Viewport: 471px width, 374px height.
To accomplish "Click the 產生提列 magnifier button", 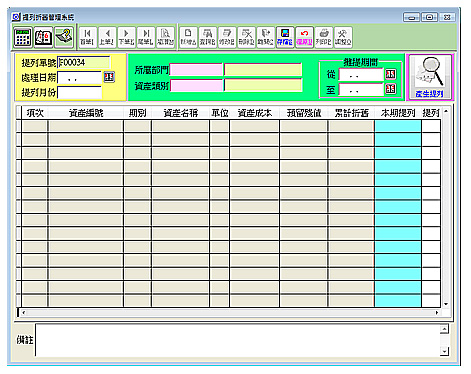I will [430, 77].
